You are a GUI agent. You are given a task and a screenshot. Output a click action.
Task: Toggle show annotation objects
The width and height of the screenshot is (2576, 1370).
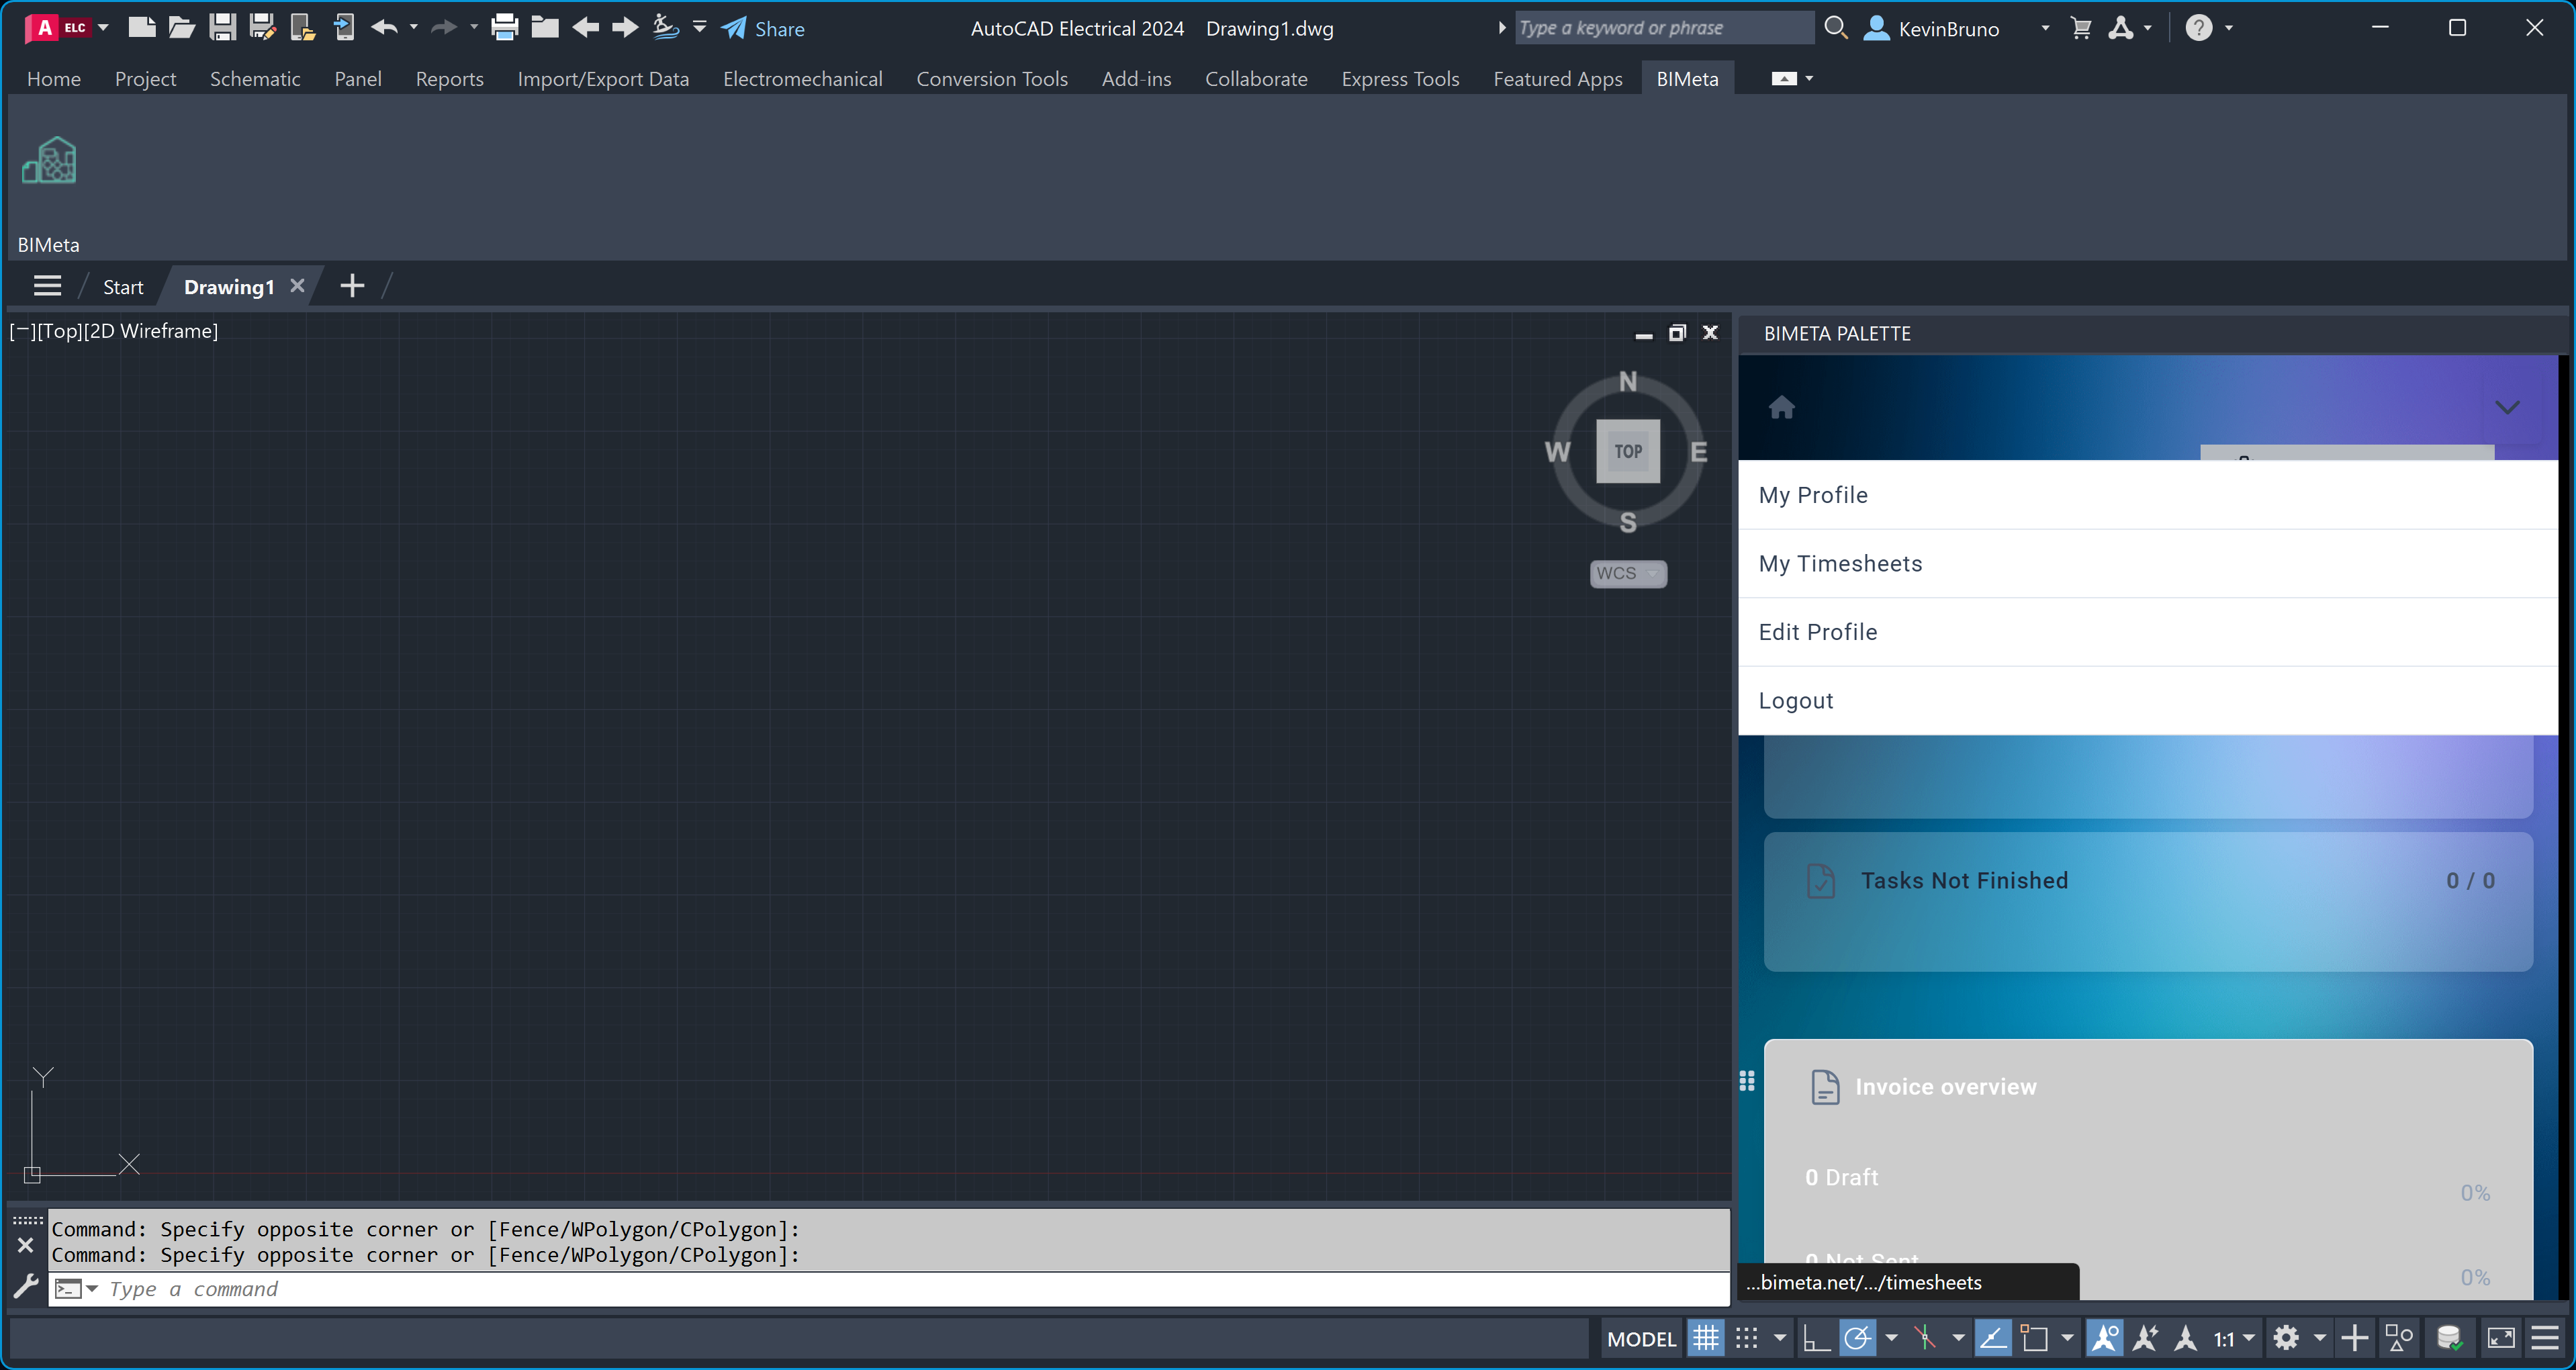click(2104, 1338)
